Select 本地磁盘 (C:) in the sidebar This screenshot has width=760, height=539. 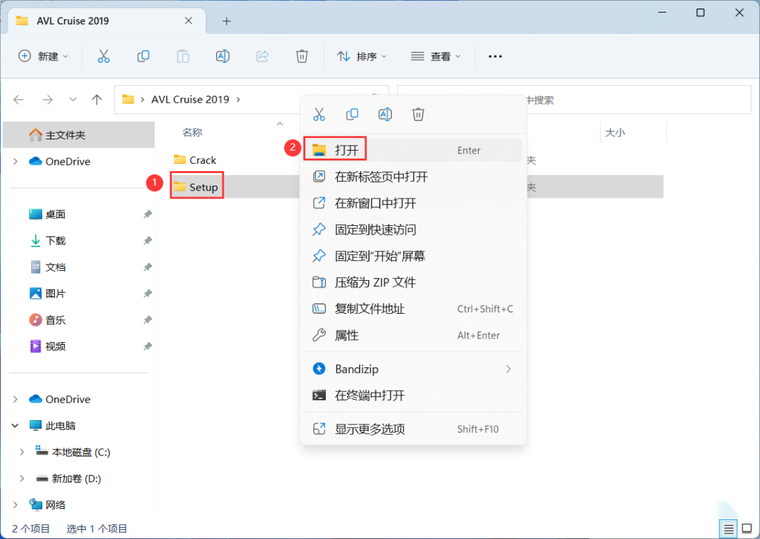click(x=73, y=452)
